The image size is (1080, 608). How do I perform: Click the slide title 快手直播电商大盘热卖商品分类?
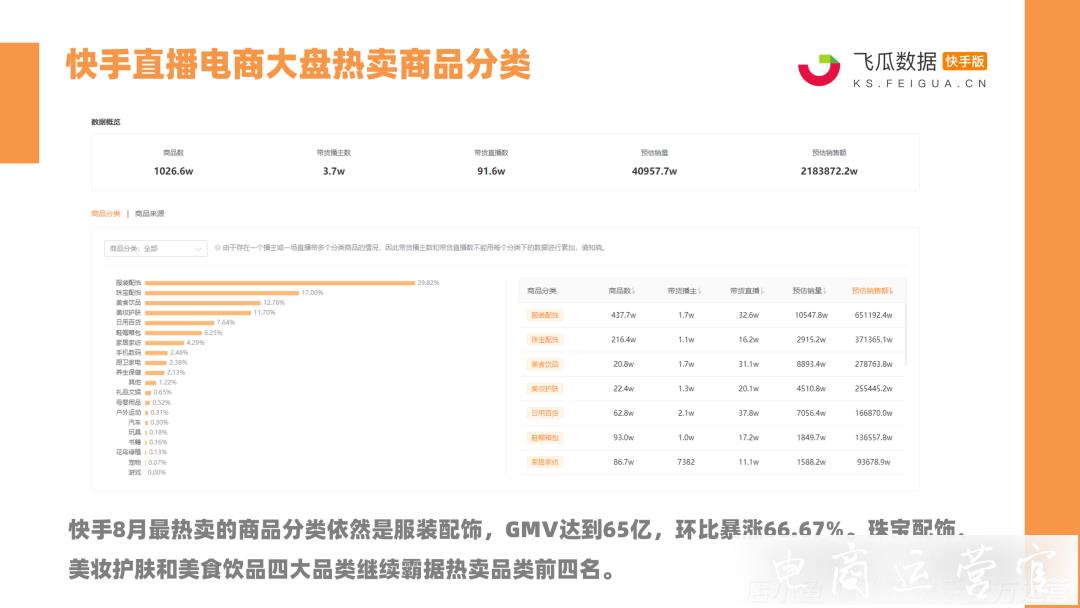[x=298, y=65]
